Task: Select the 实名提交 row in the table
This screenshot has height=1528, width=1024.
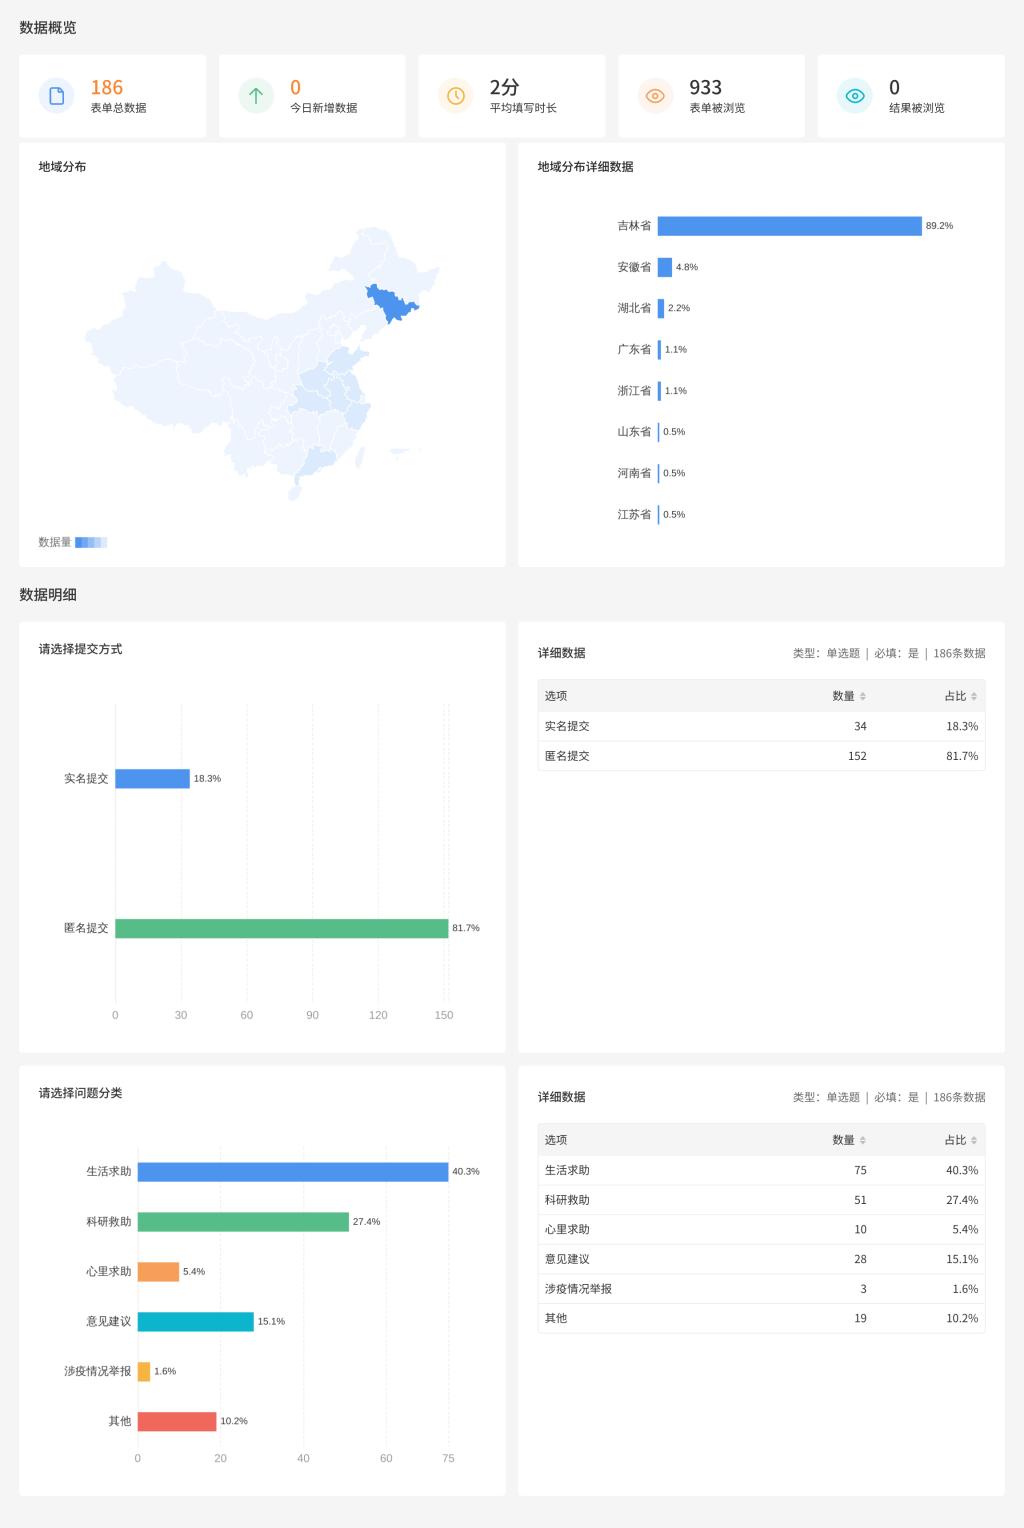Action: click(761, 726)
